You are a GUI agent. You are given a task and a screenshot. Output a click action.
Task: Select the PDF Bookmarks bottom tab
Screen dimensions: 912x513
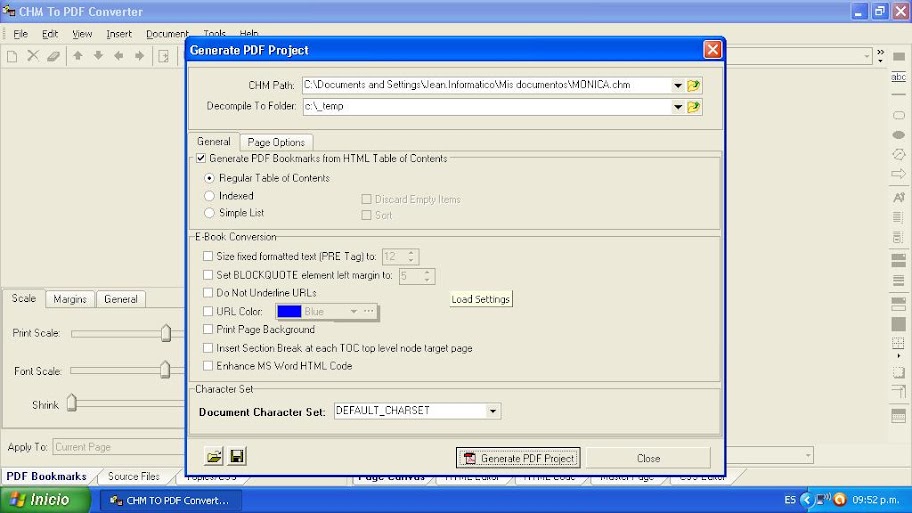pos(47,476)
